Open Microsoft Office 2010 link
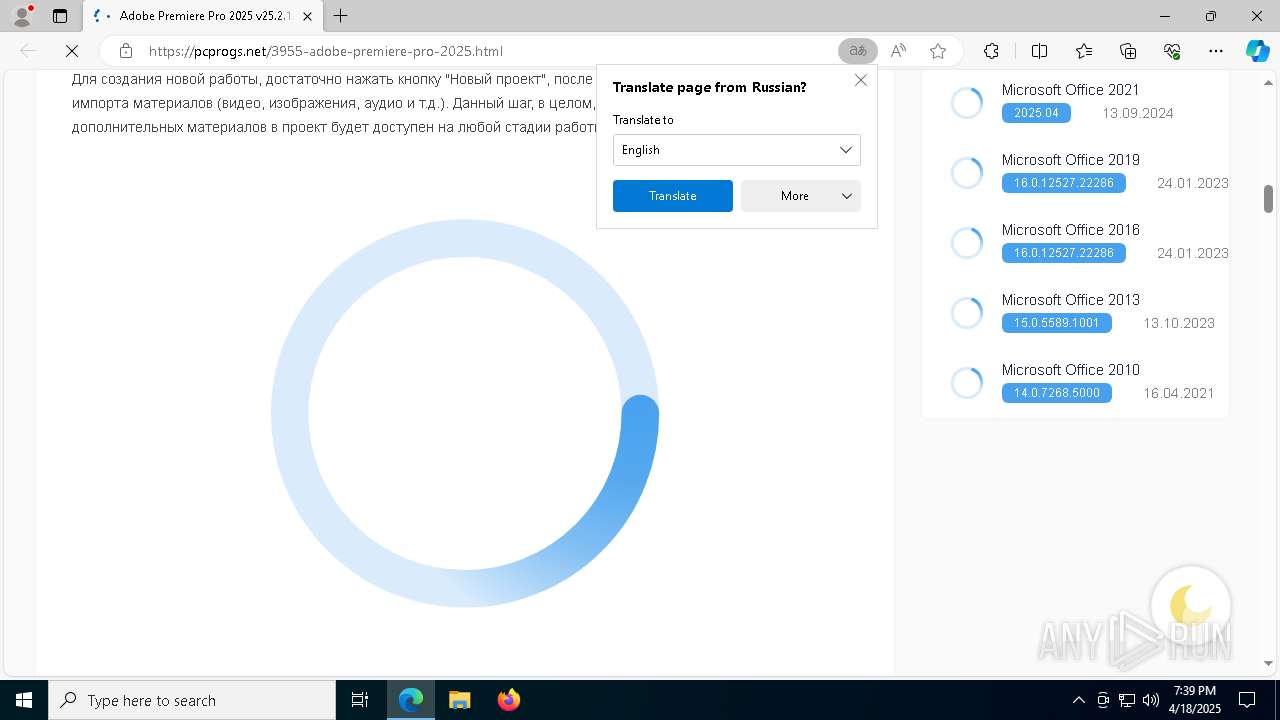1280x720 pixels. pos(1070,370)
